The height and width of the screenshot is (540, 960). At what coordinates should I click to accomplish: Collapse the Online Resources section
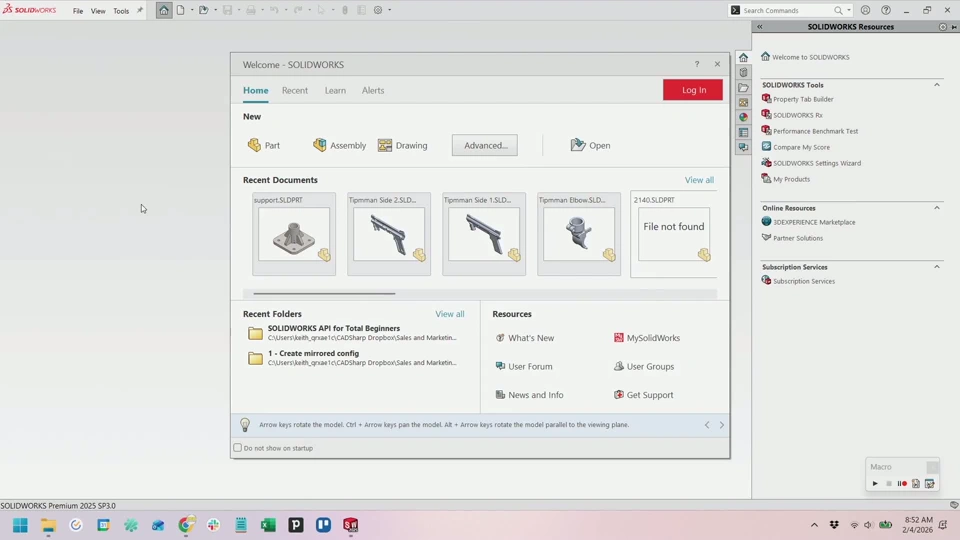click(937, 208)
